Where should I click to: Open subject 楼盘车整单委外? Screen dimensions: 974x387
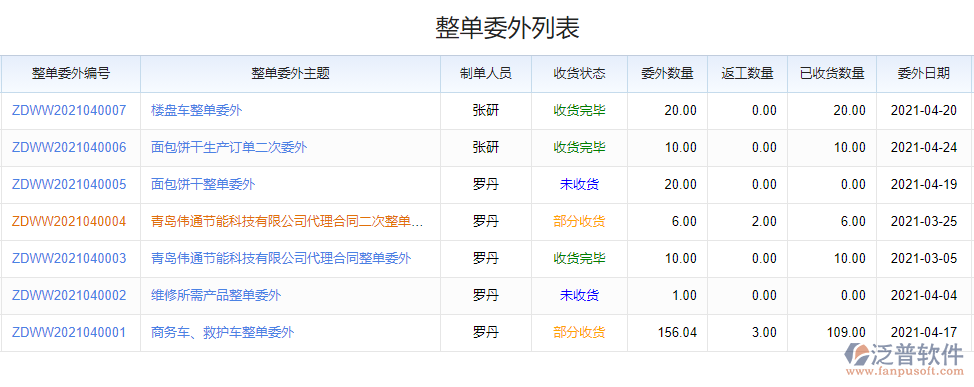(x=196, y=111)
